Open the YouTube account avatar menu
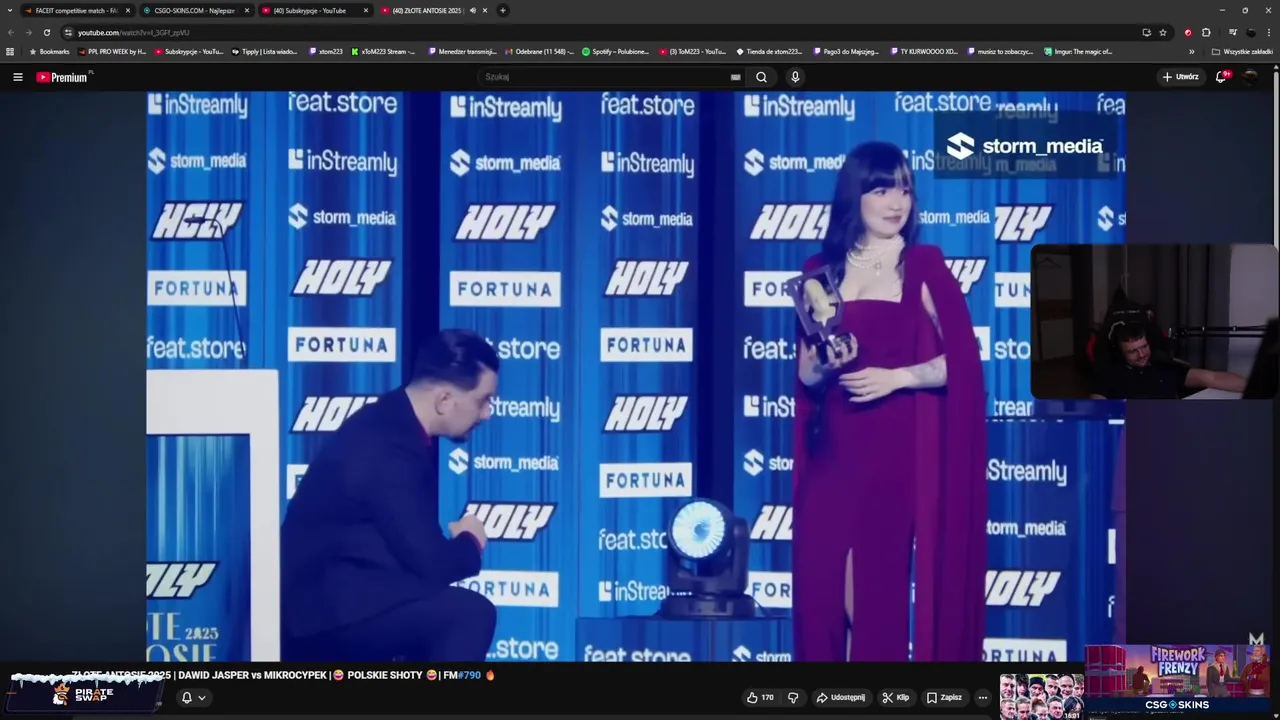 (x=1250, y=77)
